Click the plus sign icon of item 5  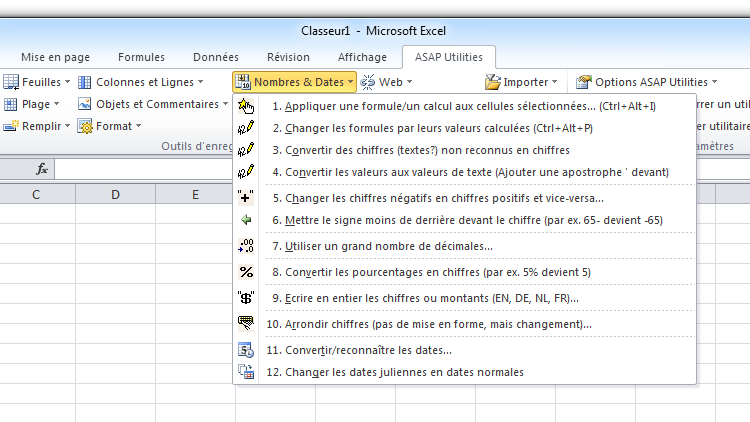[246, 198]
